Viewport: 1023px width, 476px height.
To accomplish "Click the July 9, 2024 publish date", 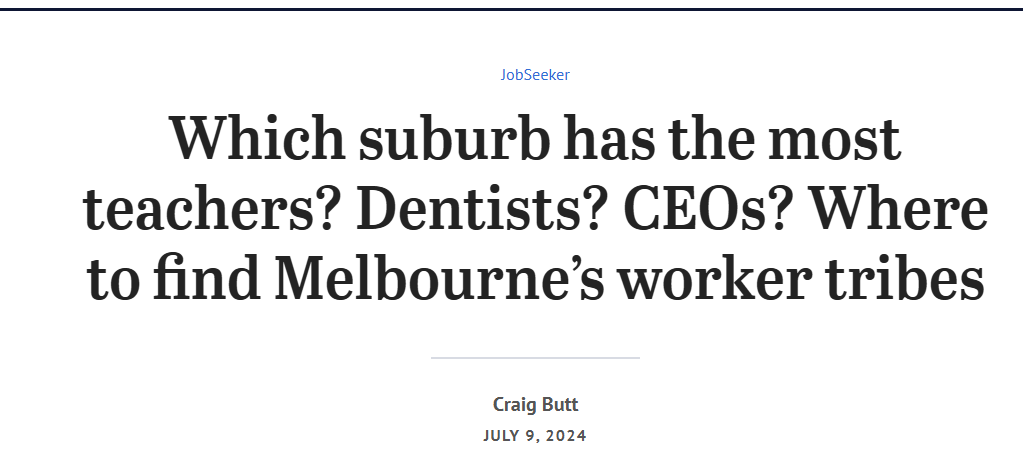I will pyautogui.click(x=535, y=436).
